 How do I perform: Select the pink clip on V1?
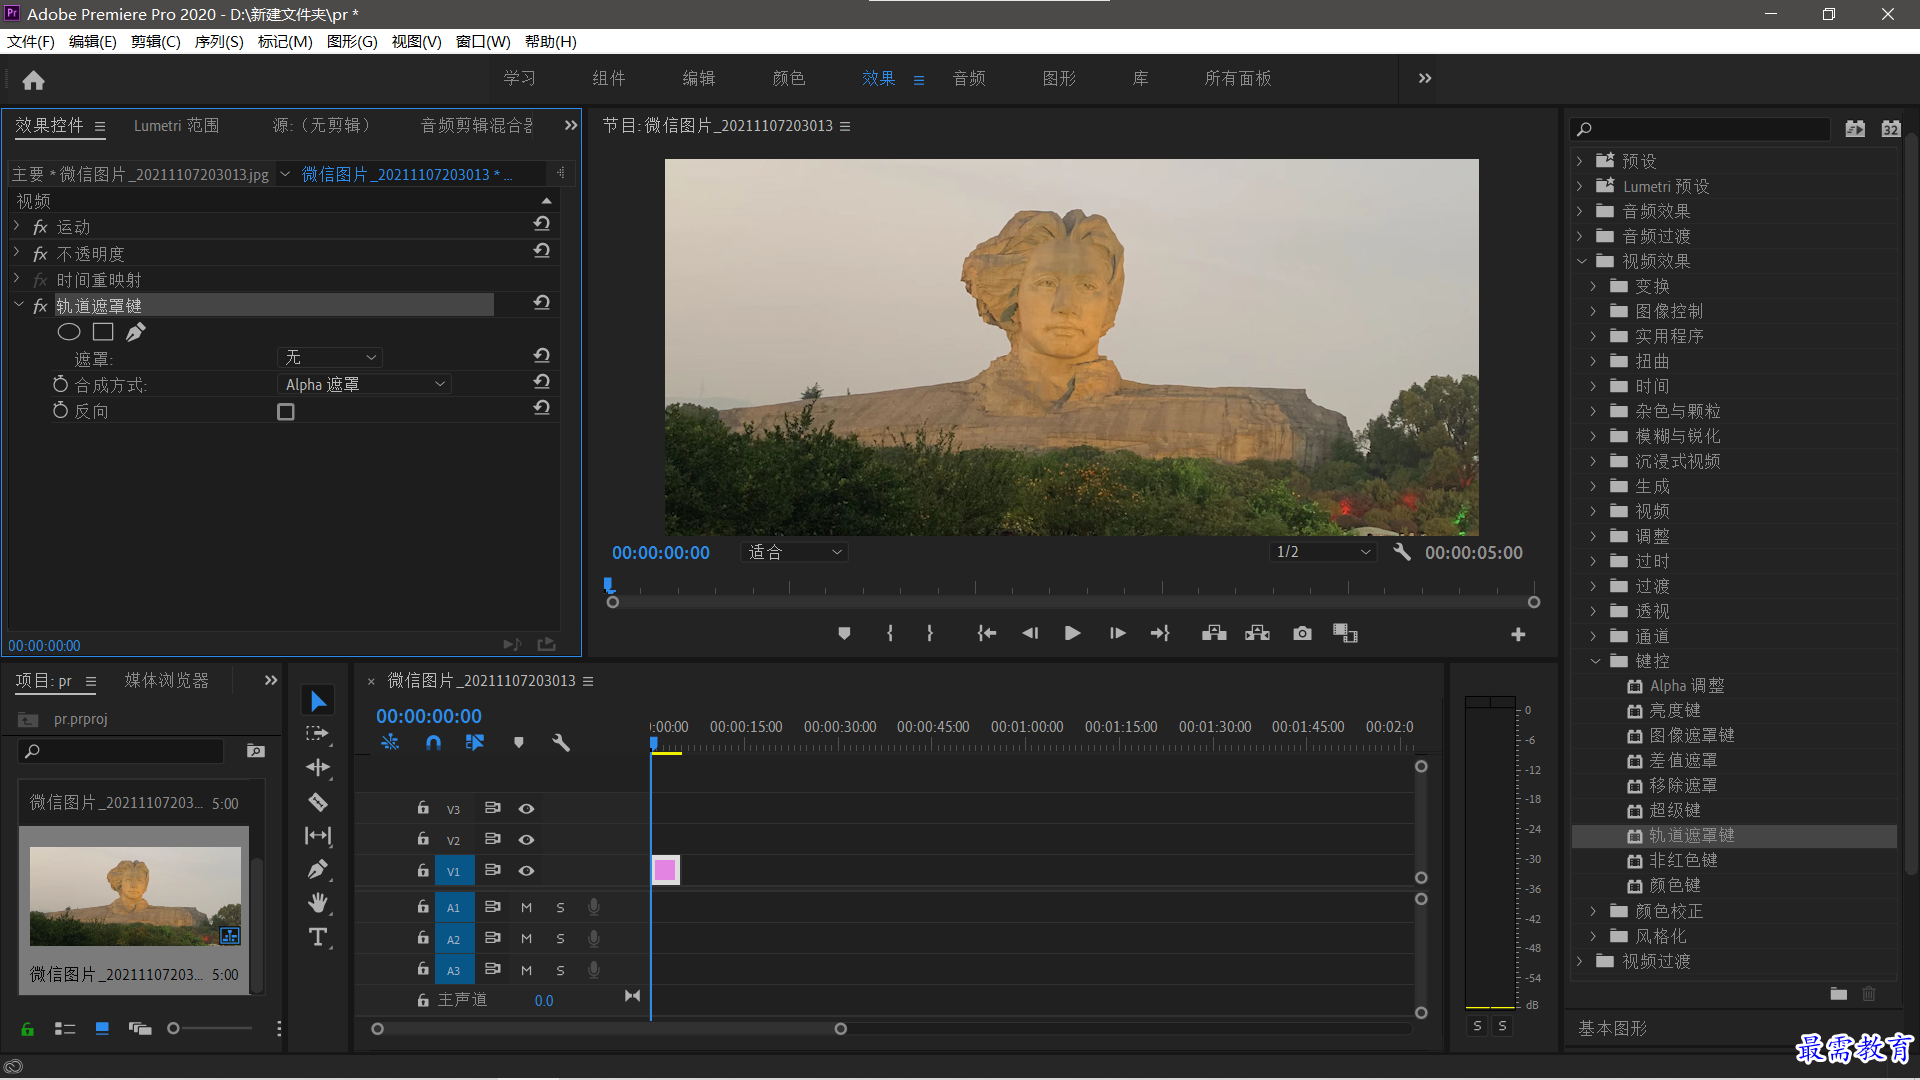(665, 870)
